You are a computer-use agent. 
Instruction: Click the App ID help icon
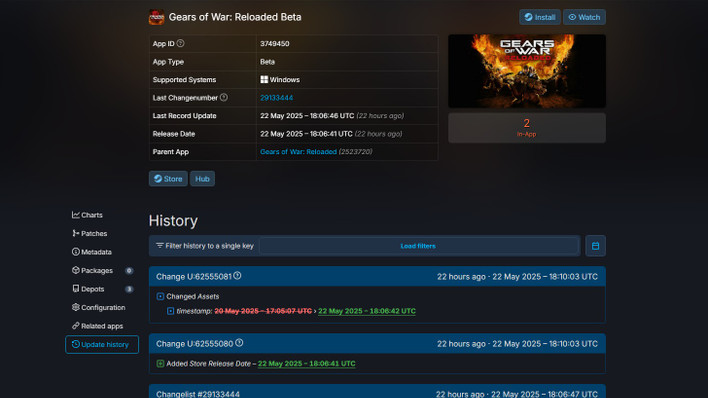coord(181,43)
